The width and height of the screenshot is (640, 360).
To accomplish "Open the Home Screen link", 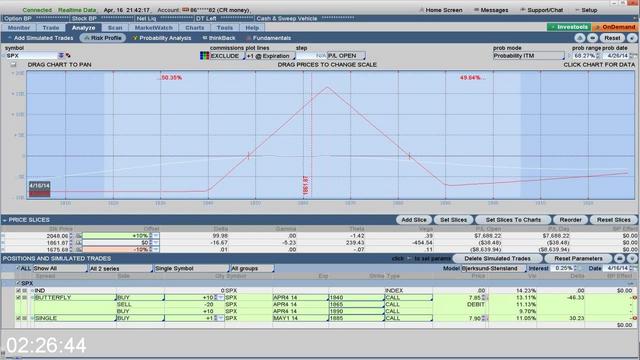I will 441,10.
